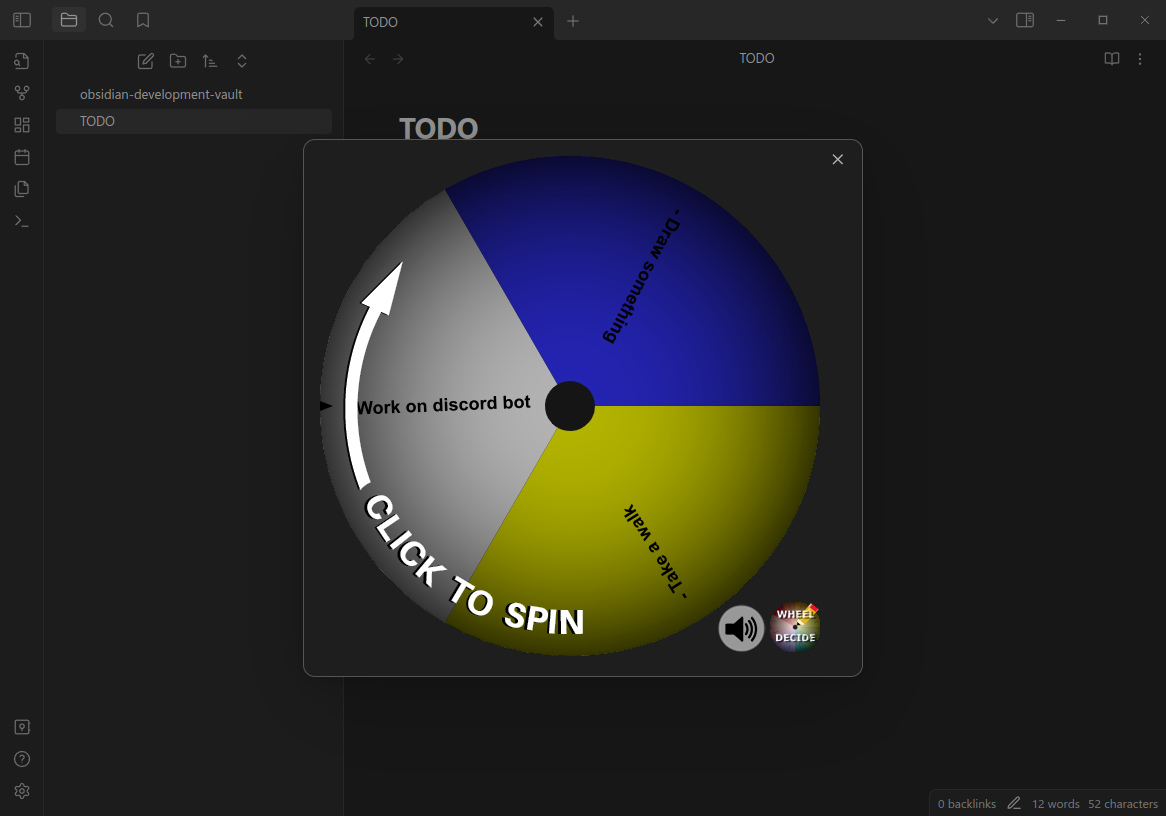Close the spin wheel dialog
The height and width of the screenshot is (816, 1166).
pyautogui.click(x=838, y=160)
